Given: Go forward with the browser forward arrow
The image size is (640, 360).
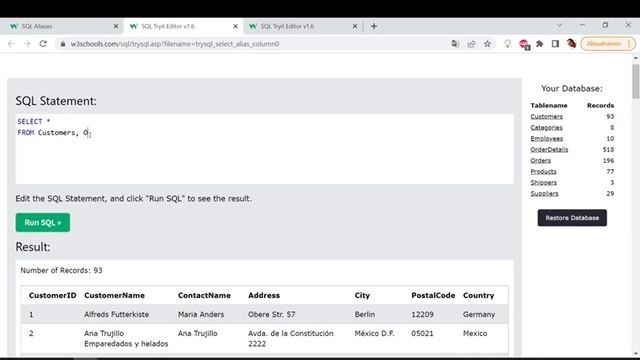Looking at the screenshot, I should 27,44.
